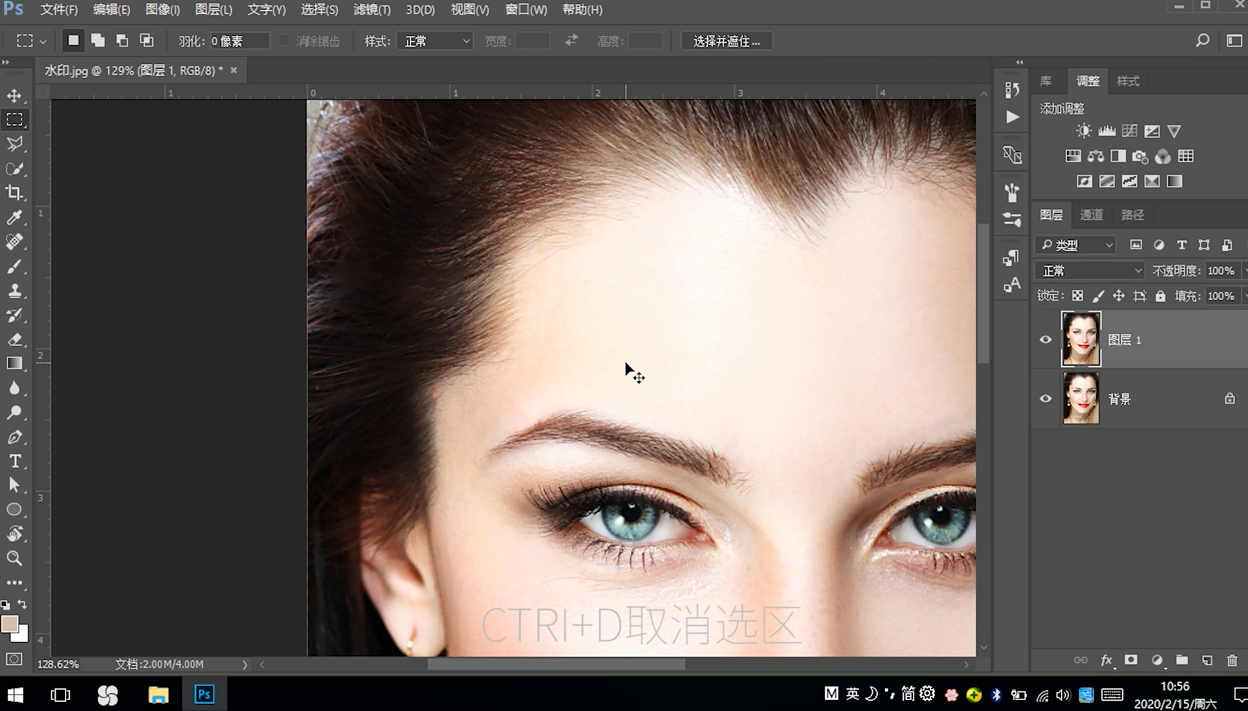Open tool preset picker arrow
This screenshot has height=711, width=1248.
coord(43,42)
